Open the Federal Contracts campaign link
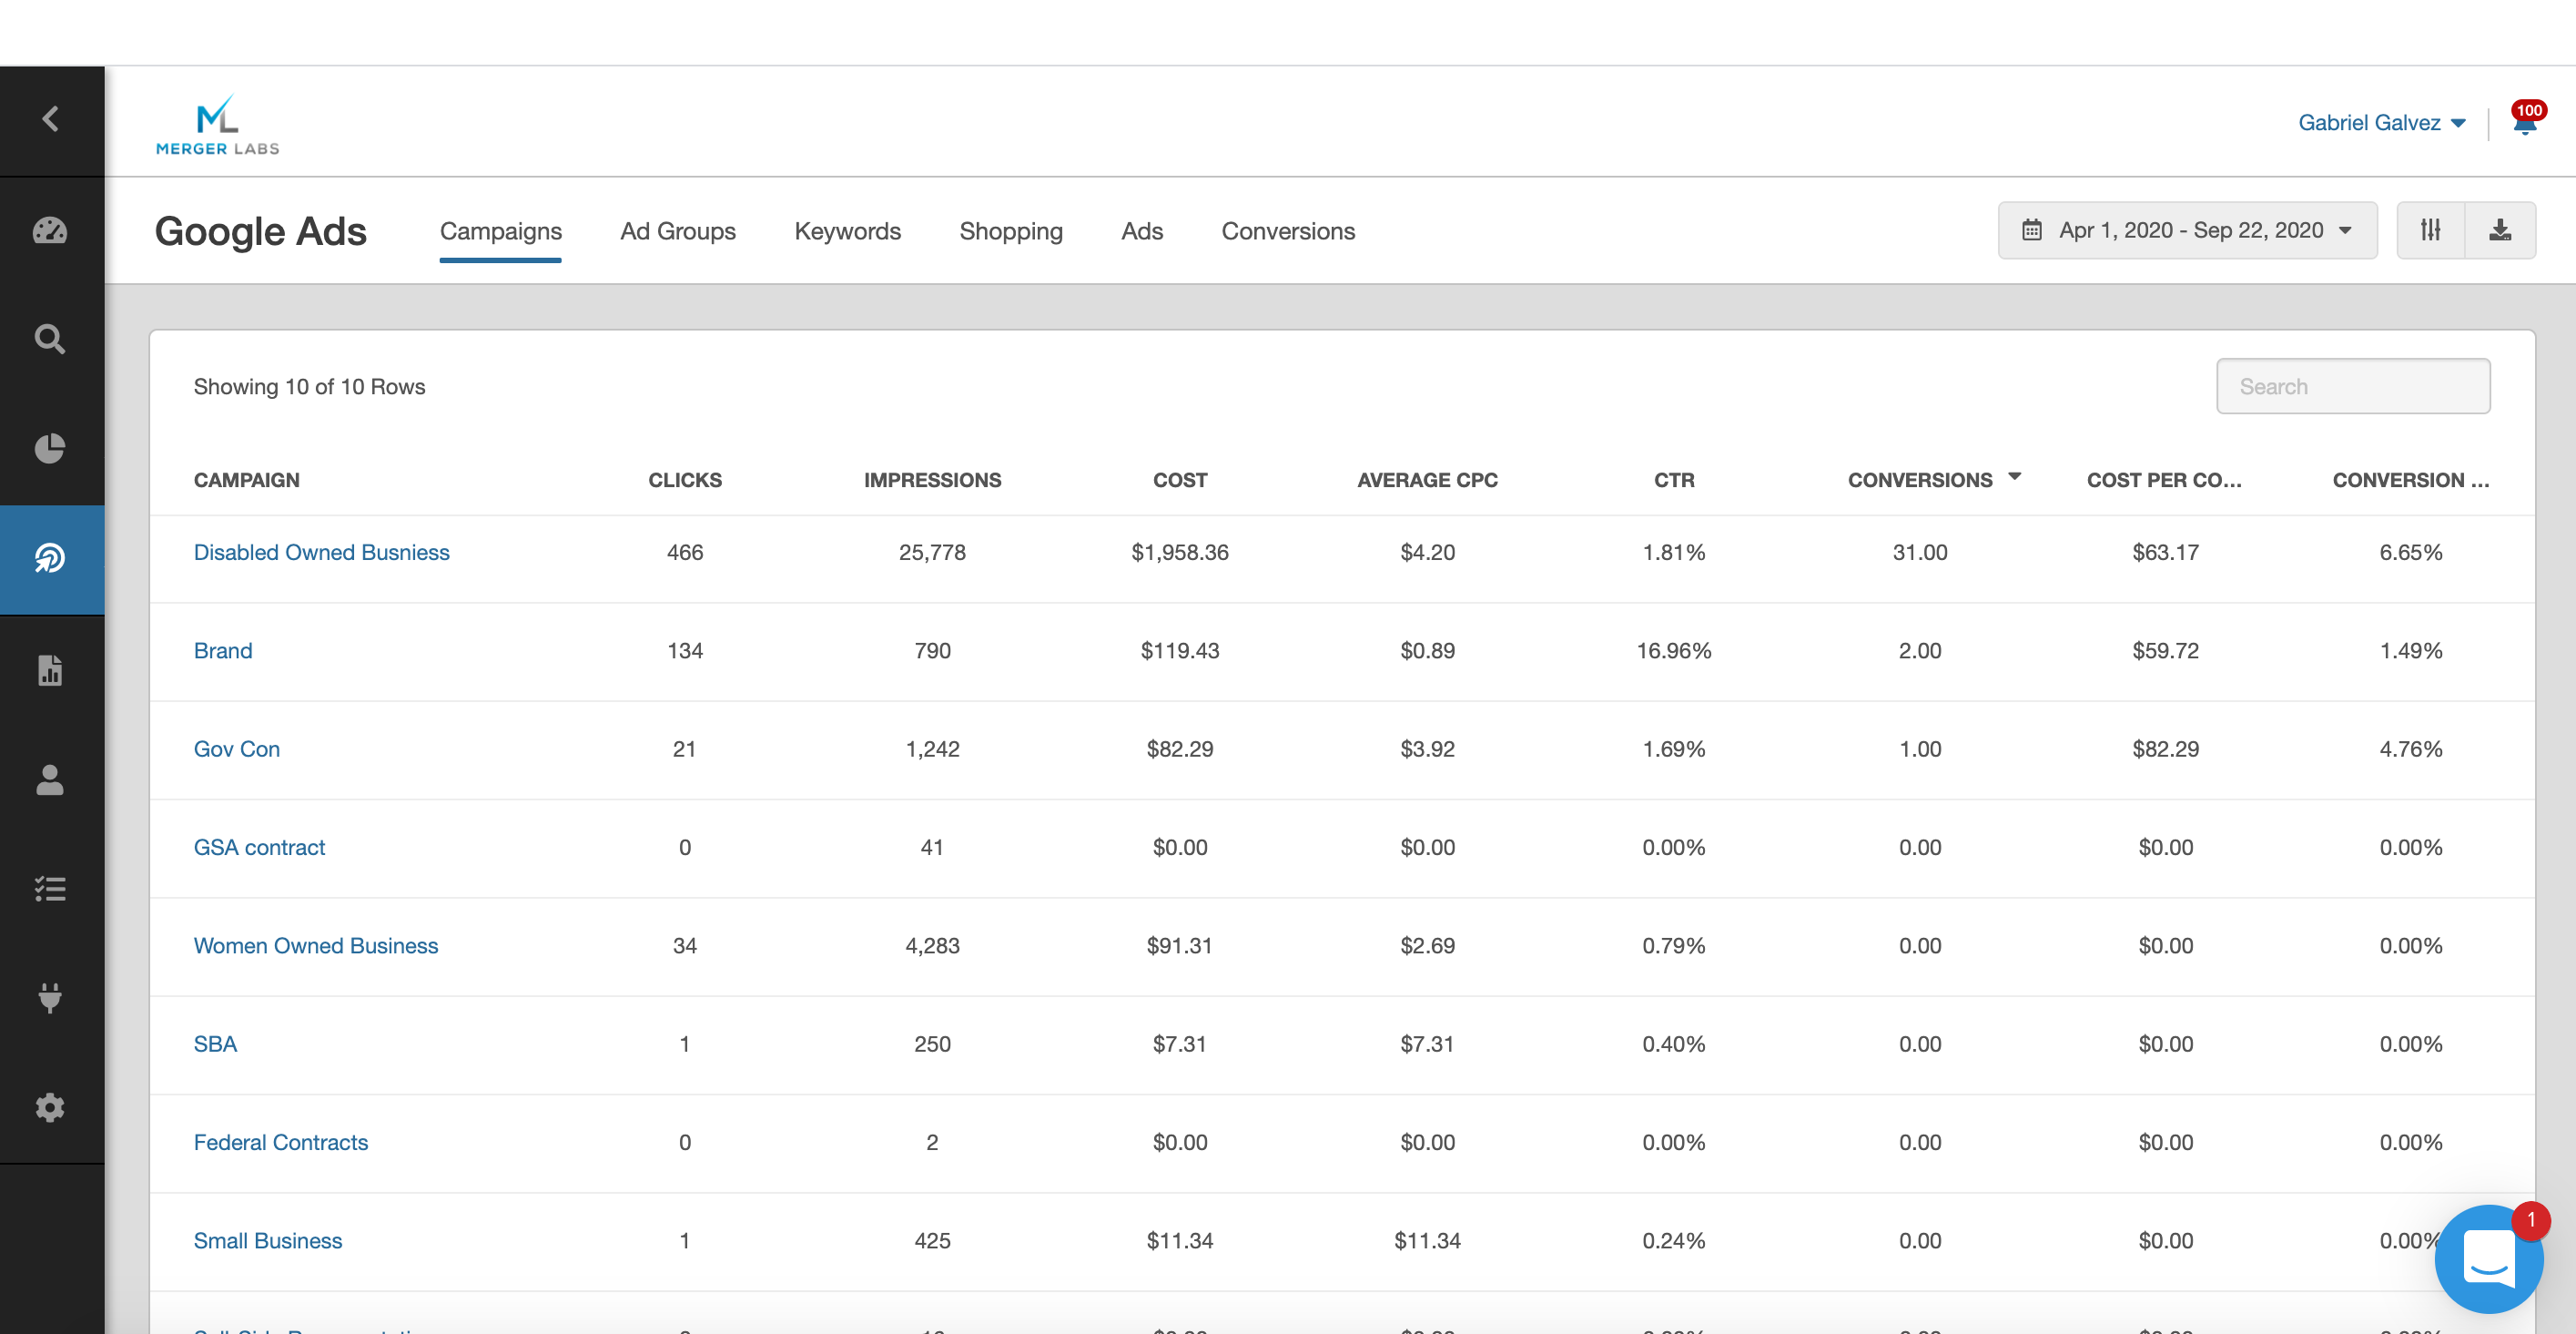2576x1334 pixels. tap(281, 1142)
